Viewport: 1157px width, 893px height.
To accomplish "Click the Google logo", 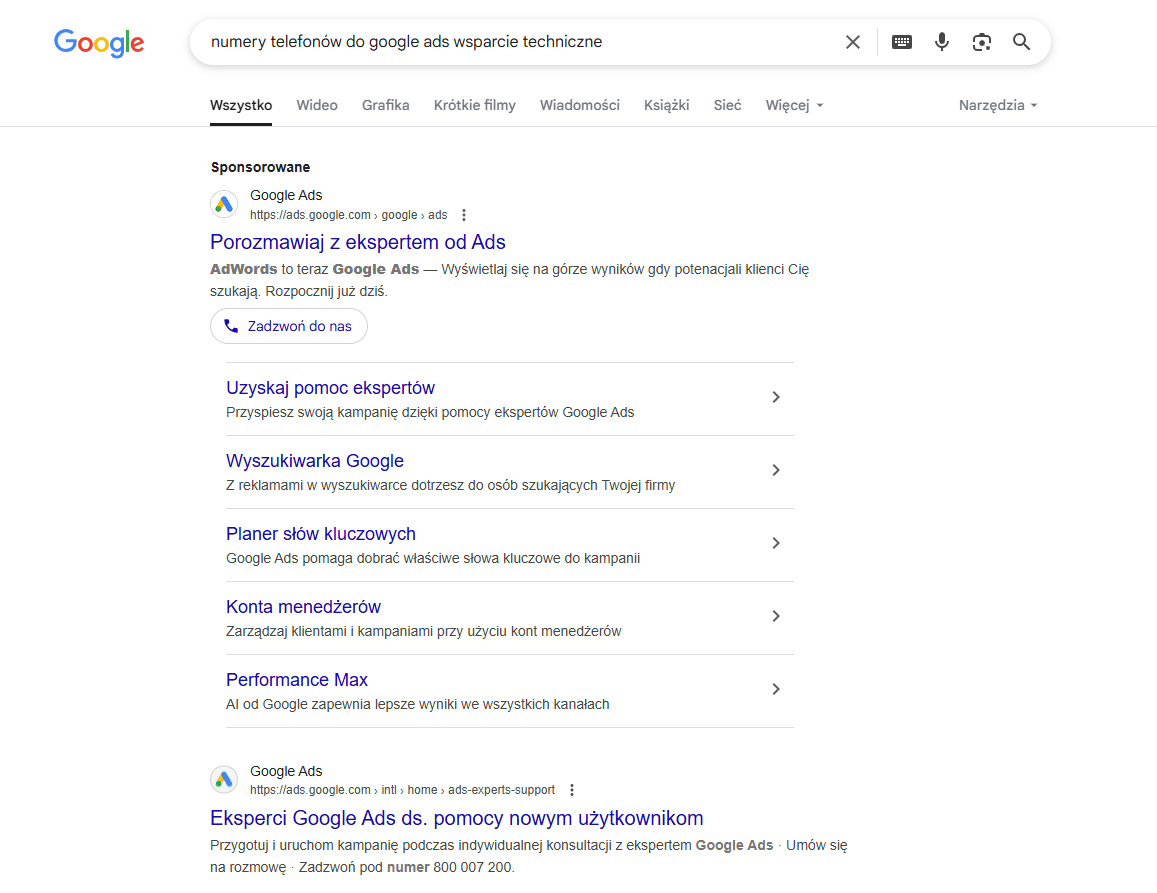I will pos(99,43).
